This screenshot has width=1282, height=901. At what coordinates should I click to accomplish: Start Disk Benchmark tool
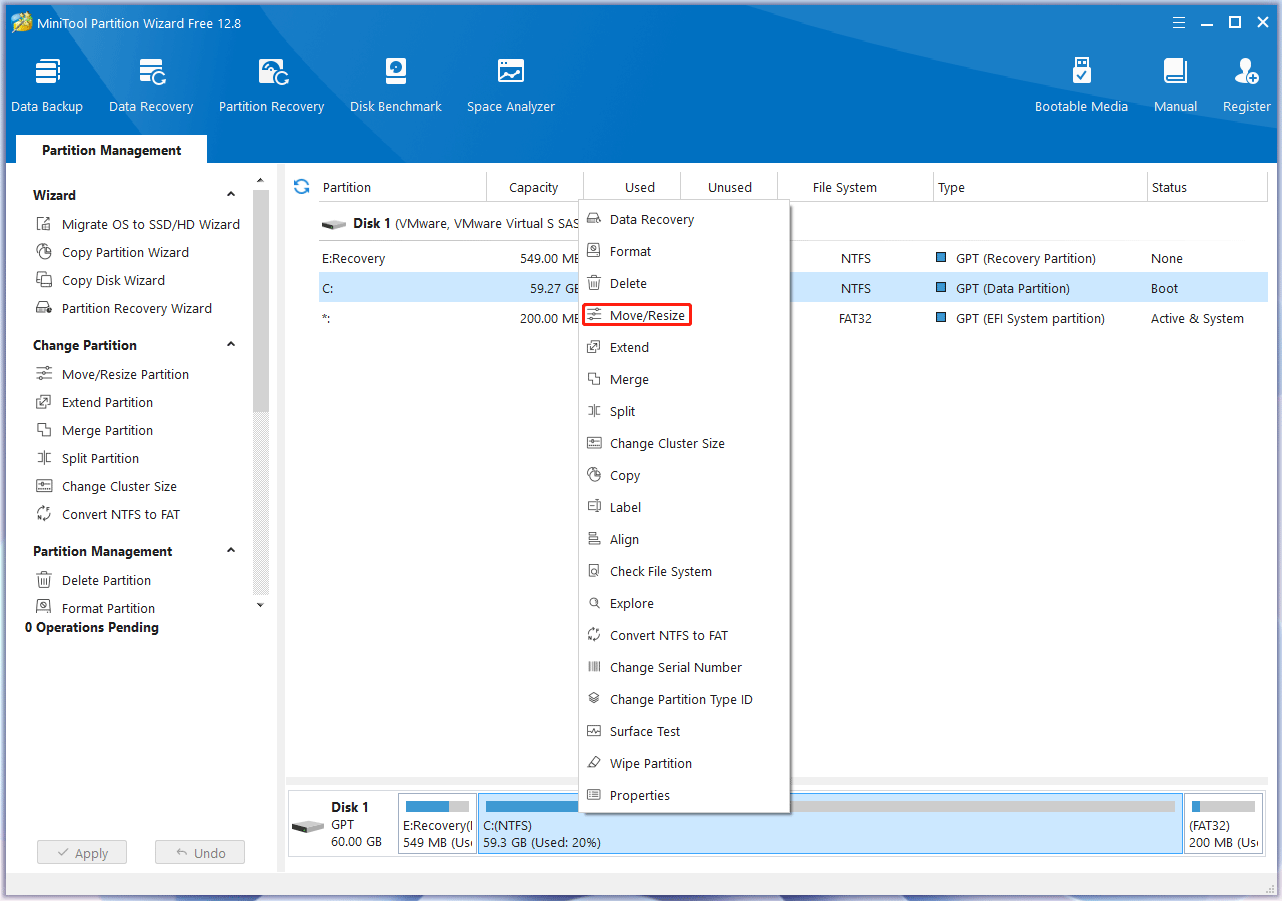(396, 84)
